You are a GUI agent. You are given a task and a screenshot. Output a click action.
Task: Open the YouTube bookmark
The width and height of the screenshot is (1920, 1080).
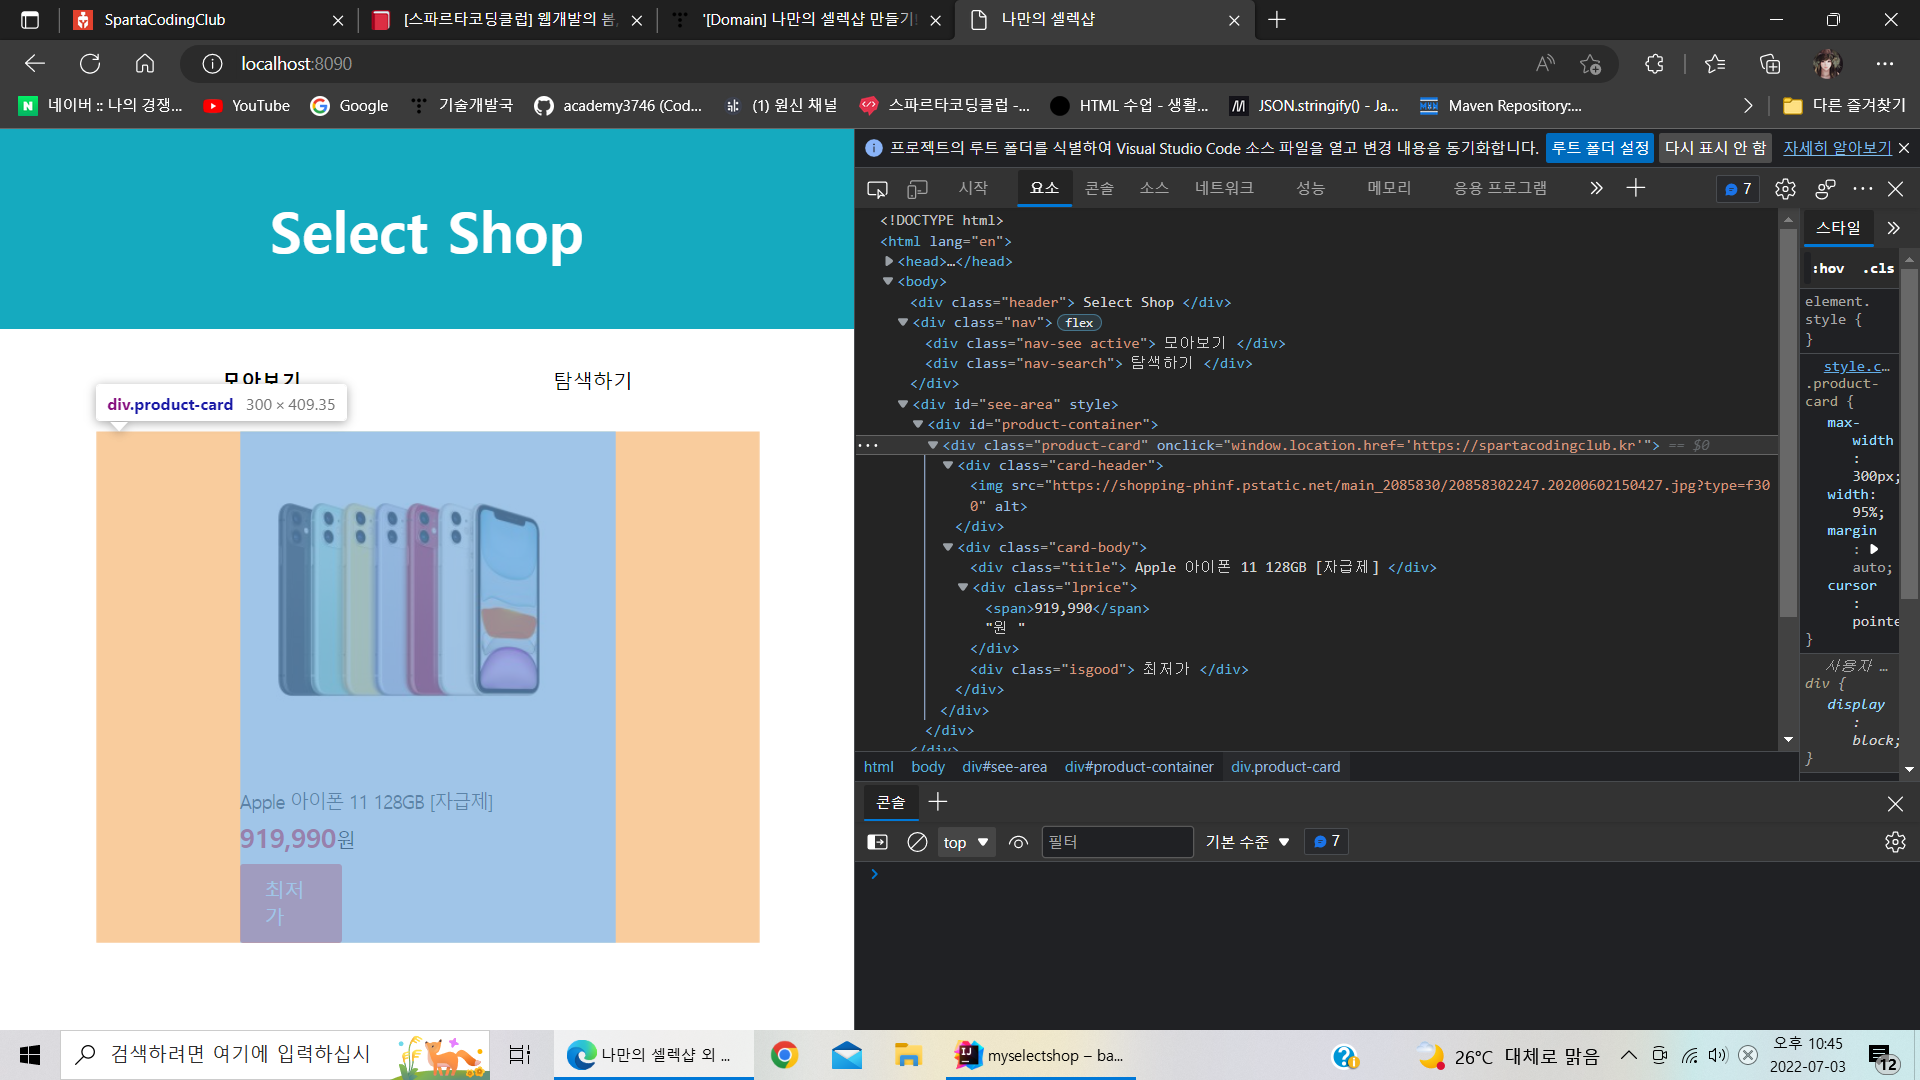coord(246,106)
